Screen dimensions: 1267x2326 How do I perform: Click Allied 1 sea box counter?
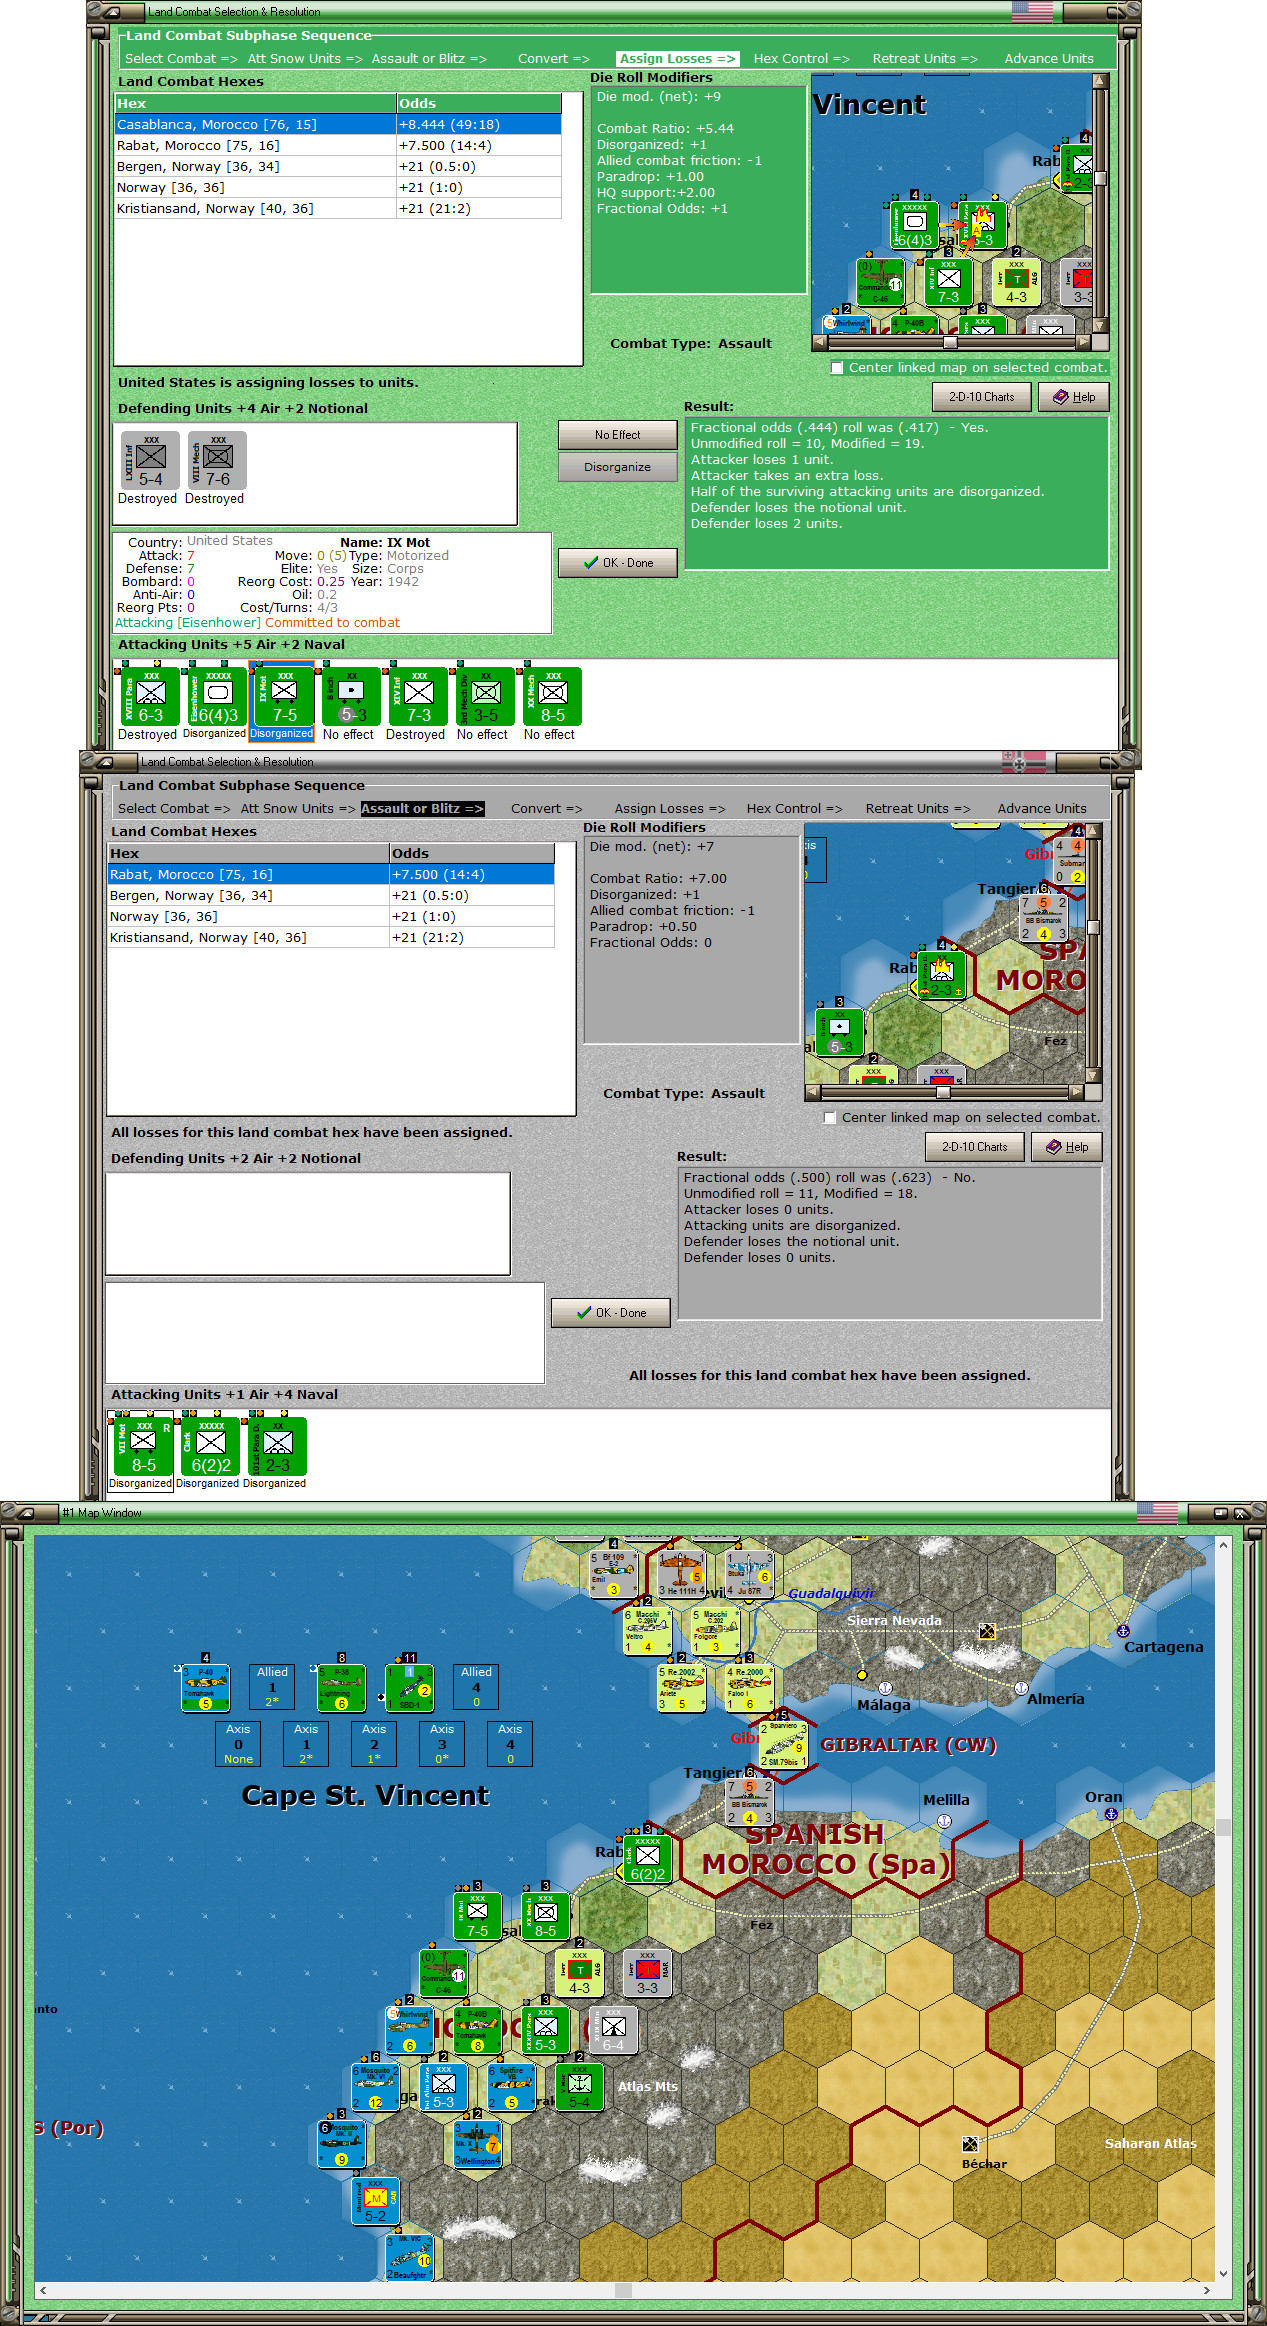pyautogui.click(x=272, y=1687)
